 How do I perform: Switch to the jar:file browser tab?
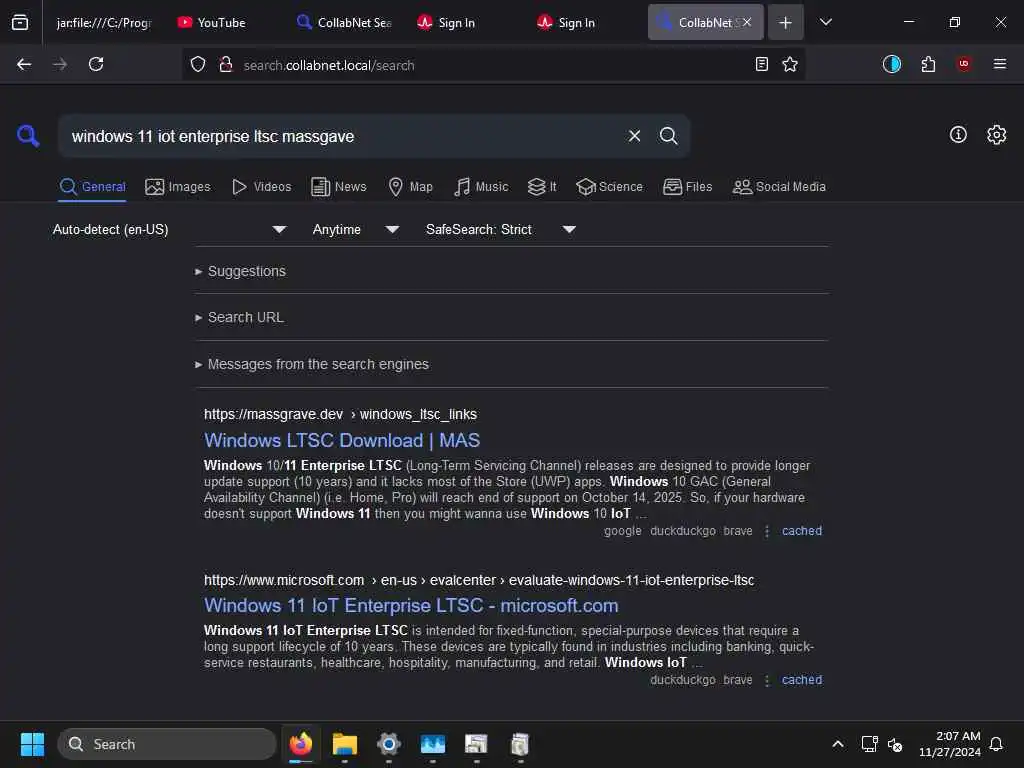pos(103,22)
